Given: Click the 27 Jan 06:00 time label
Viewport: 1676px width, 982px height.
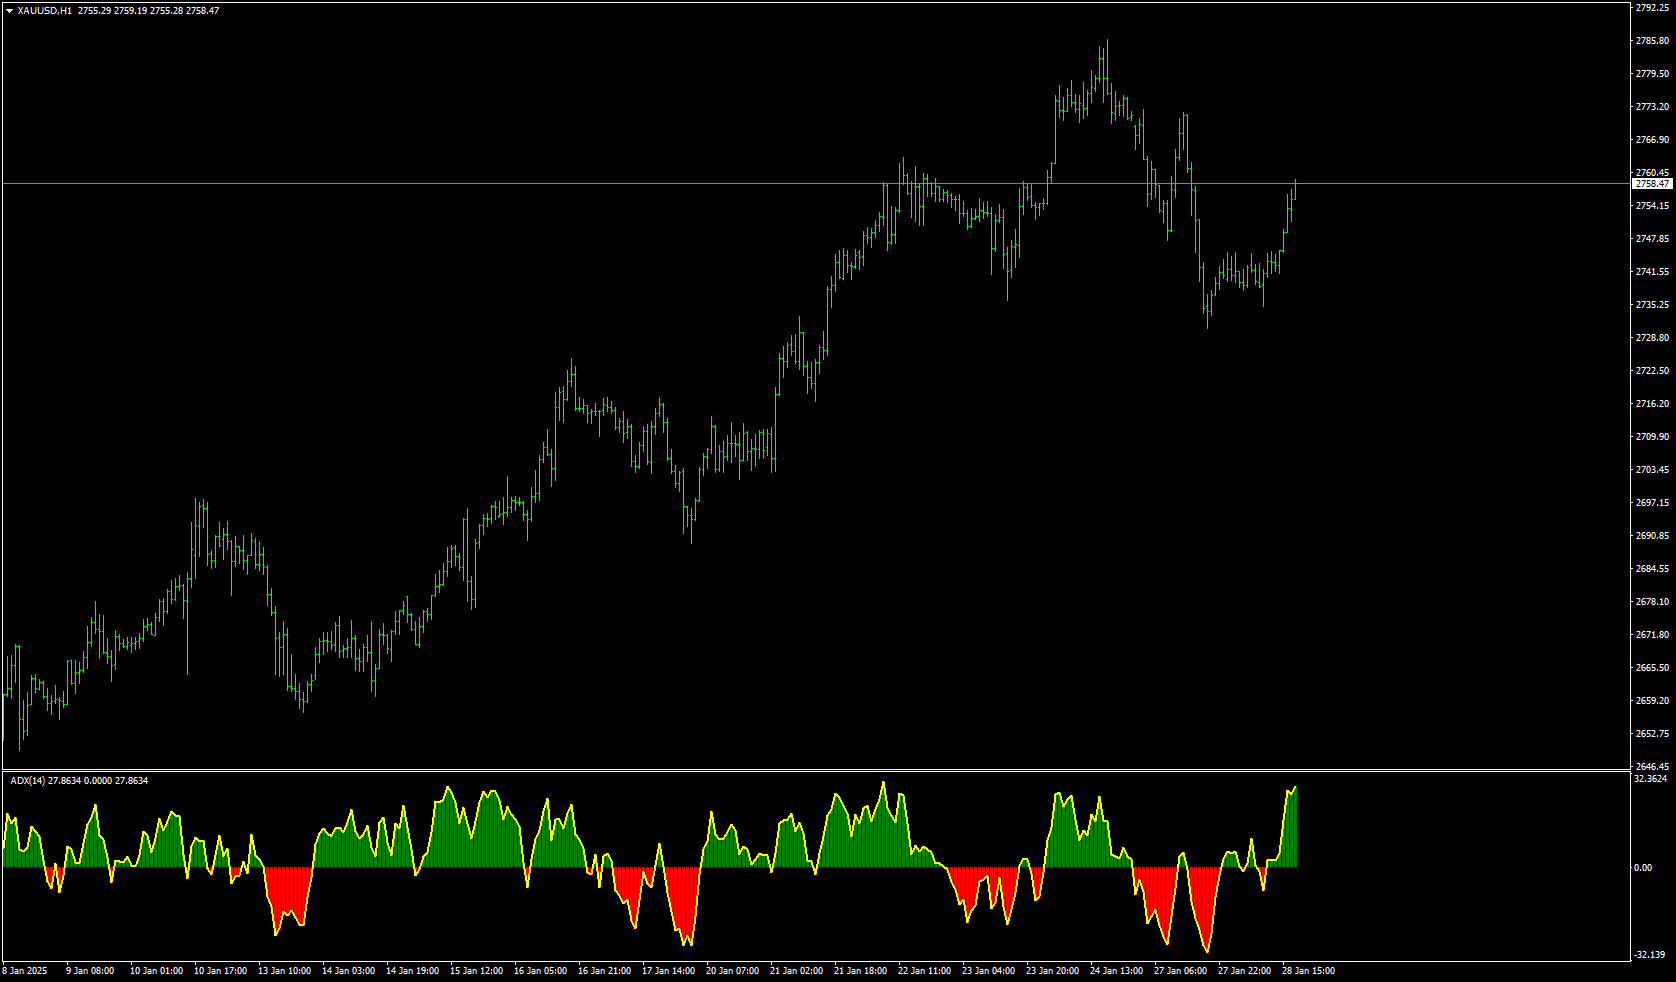Looking at the screenshot, I should coord(1180,970).
